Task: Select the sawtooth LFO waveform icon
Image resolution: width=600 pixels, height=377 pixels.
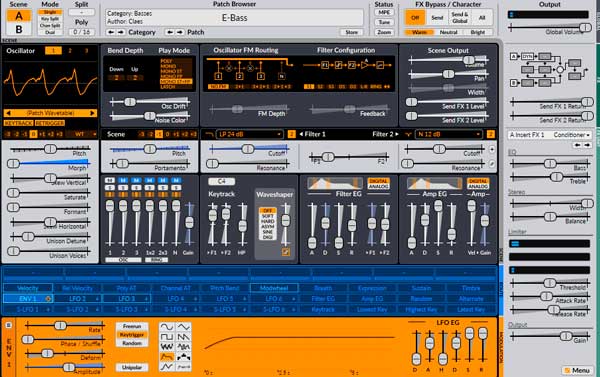Action: pos(184,337)
